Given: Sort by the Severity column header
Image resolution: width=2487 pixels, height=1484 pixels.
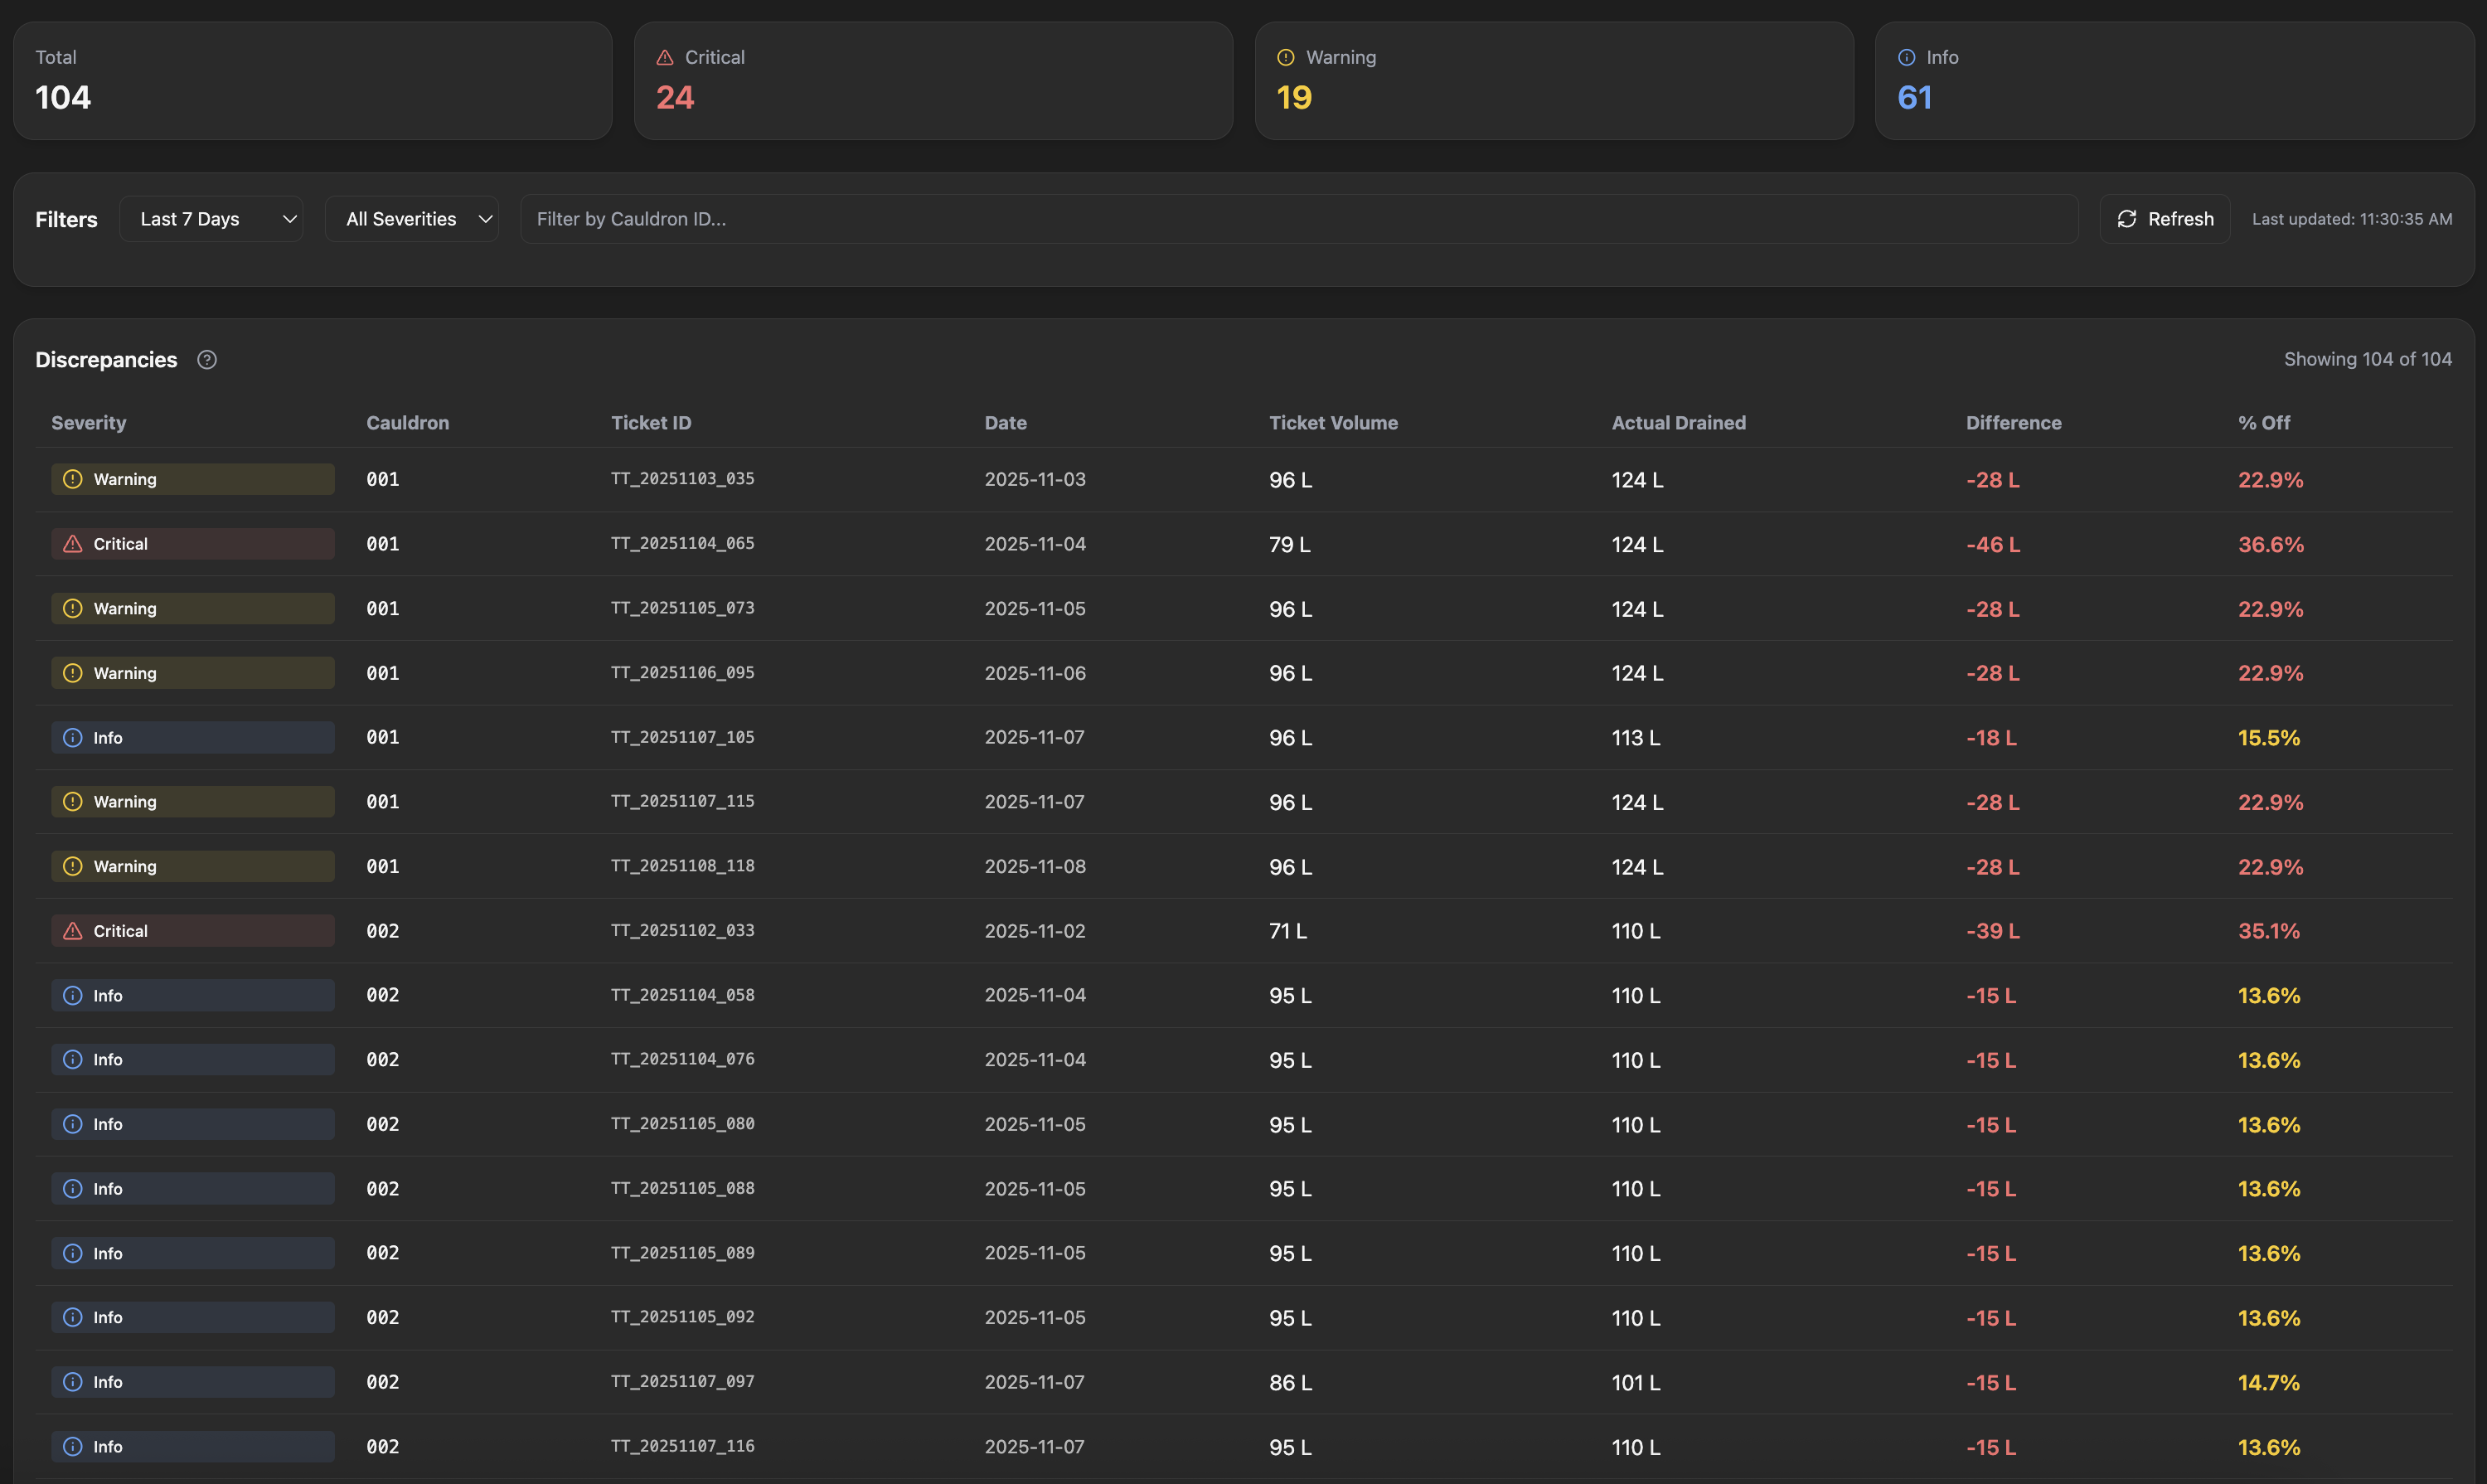Looking at the screenshot, I should tap(89, 423).
